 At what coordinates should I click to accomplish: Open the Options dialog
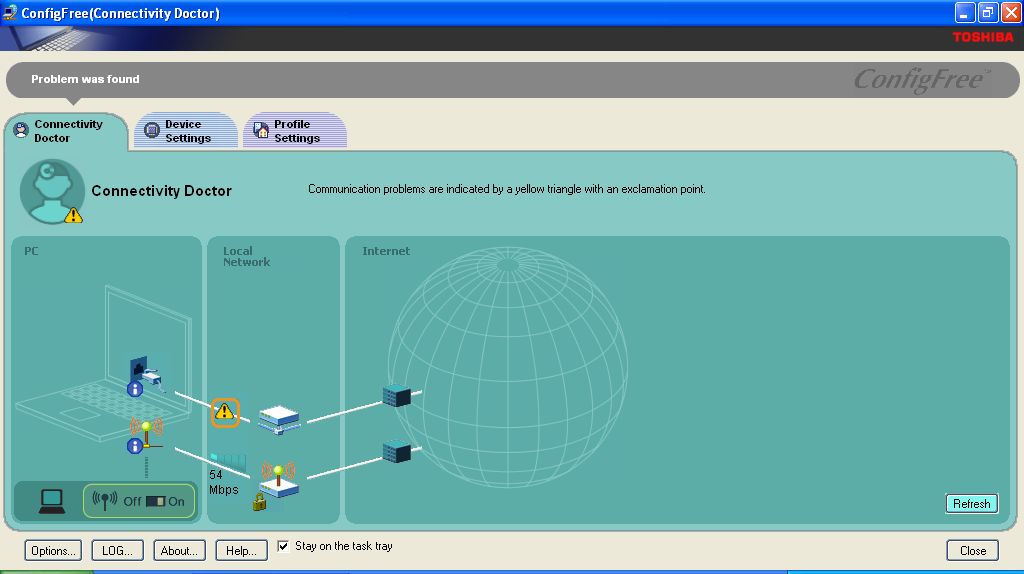tap(53, 550)
